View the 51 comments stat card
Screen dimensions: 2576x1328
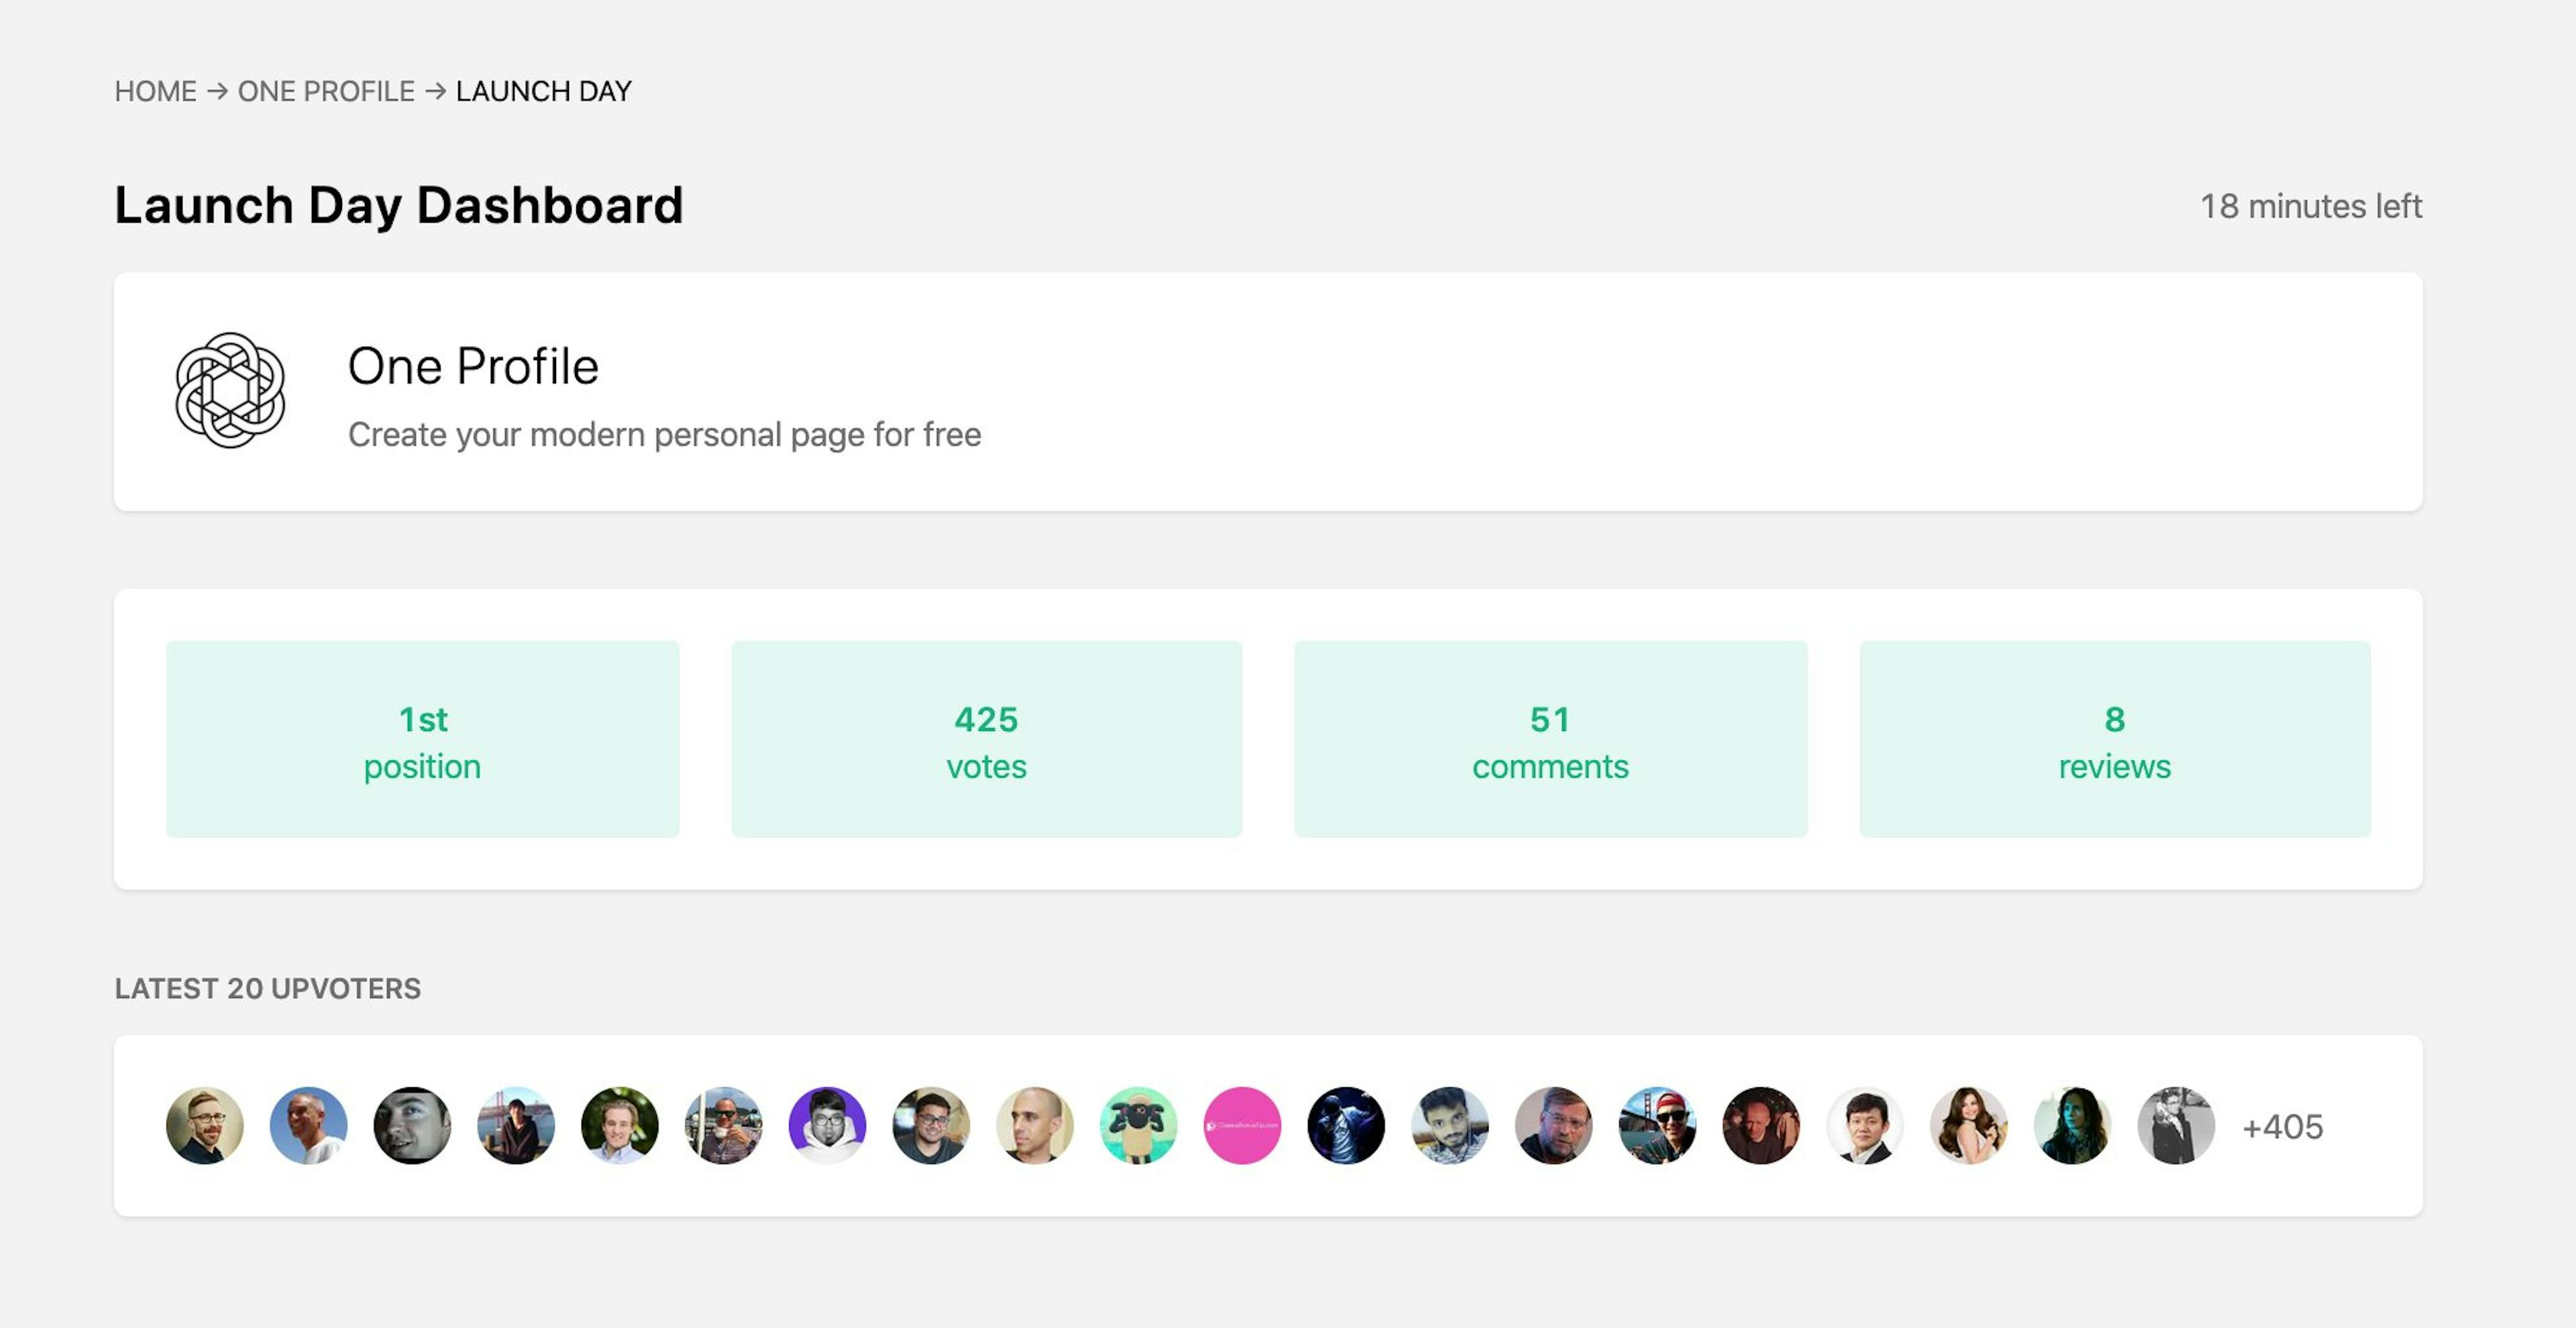(x=1550, y=739)
